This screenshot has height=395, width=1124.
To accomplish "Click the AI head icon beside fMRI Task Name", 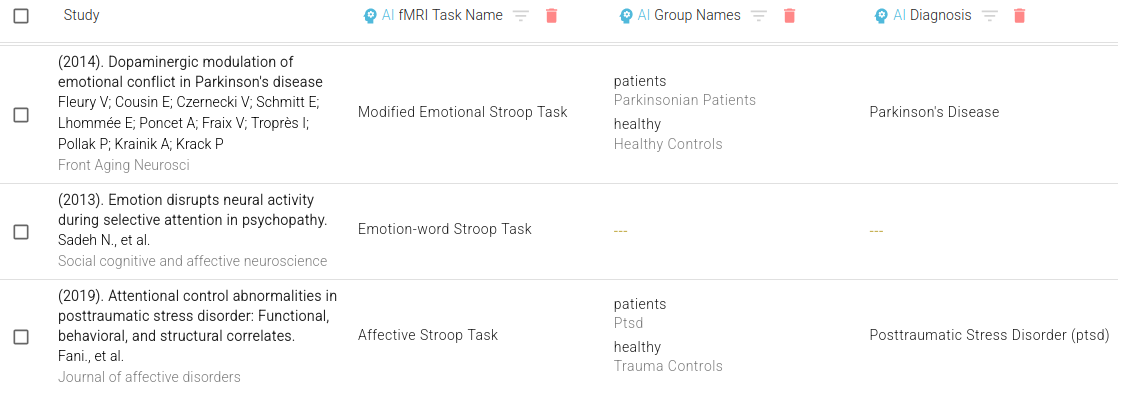I will 370,16.
